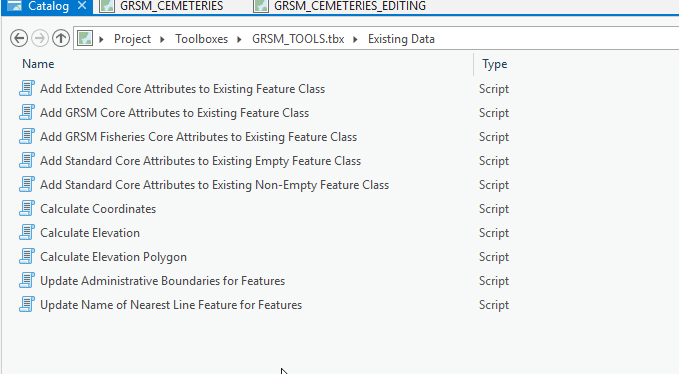
Task: Select Add GRSM Fisheries Core Attributes tool
Action: coord(198,137)
